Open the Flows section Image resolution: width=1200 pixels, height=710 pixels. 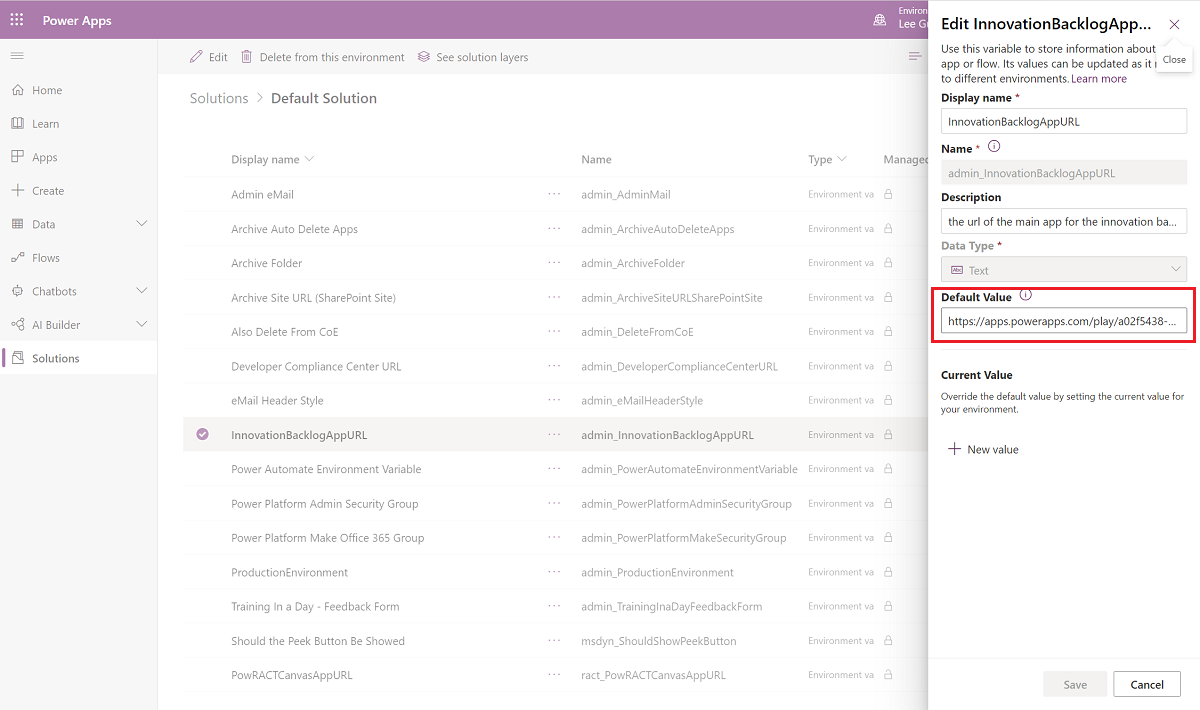(45, 257)
